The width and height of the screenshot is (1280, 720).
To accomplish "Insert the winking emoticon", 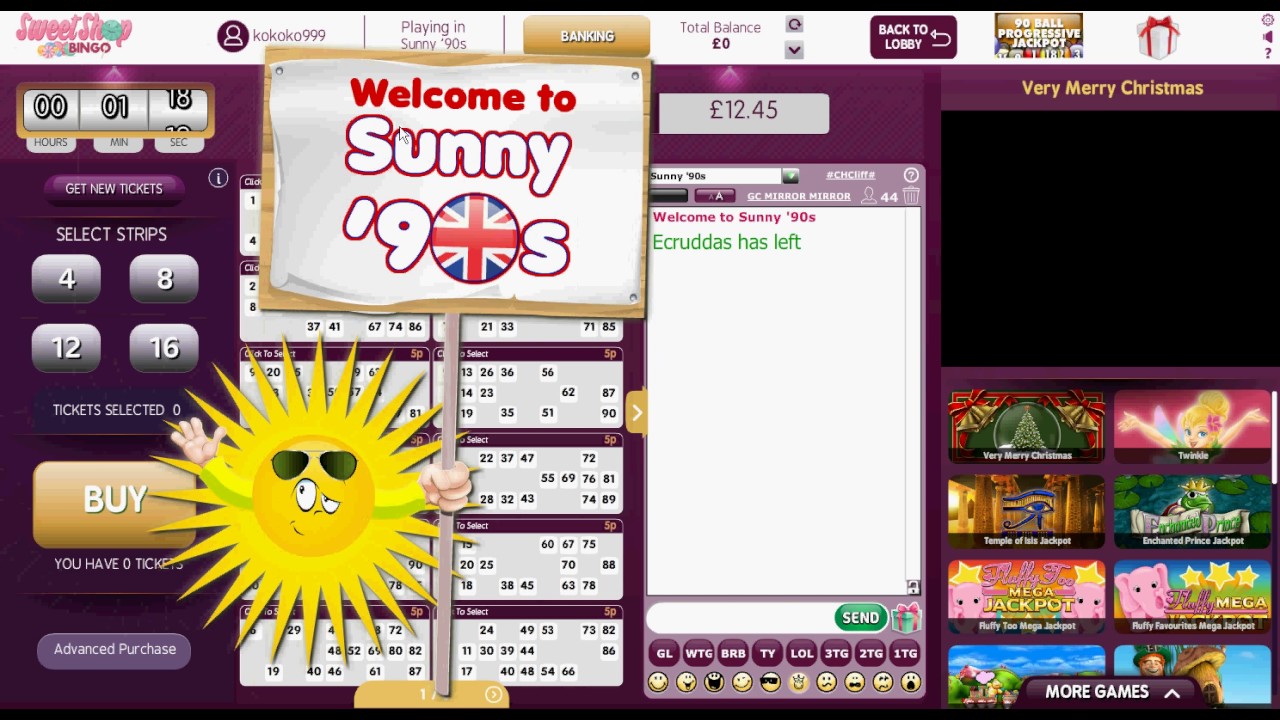I will click(x=742, y=681).
